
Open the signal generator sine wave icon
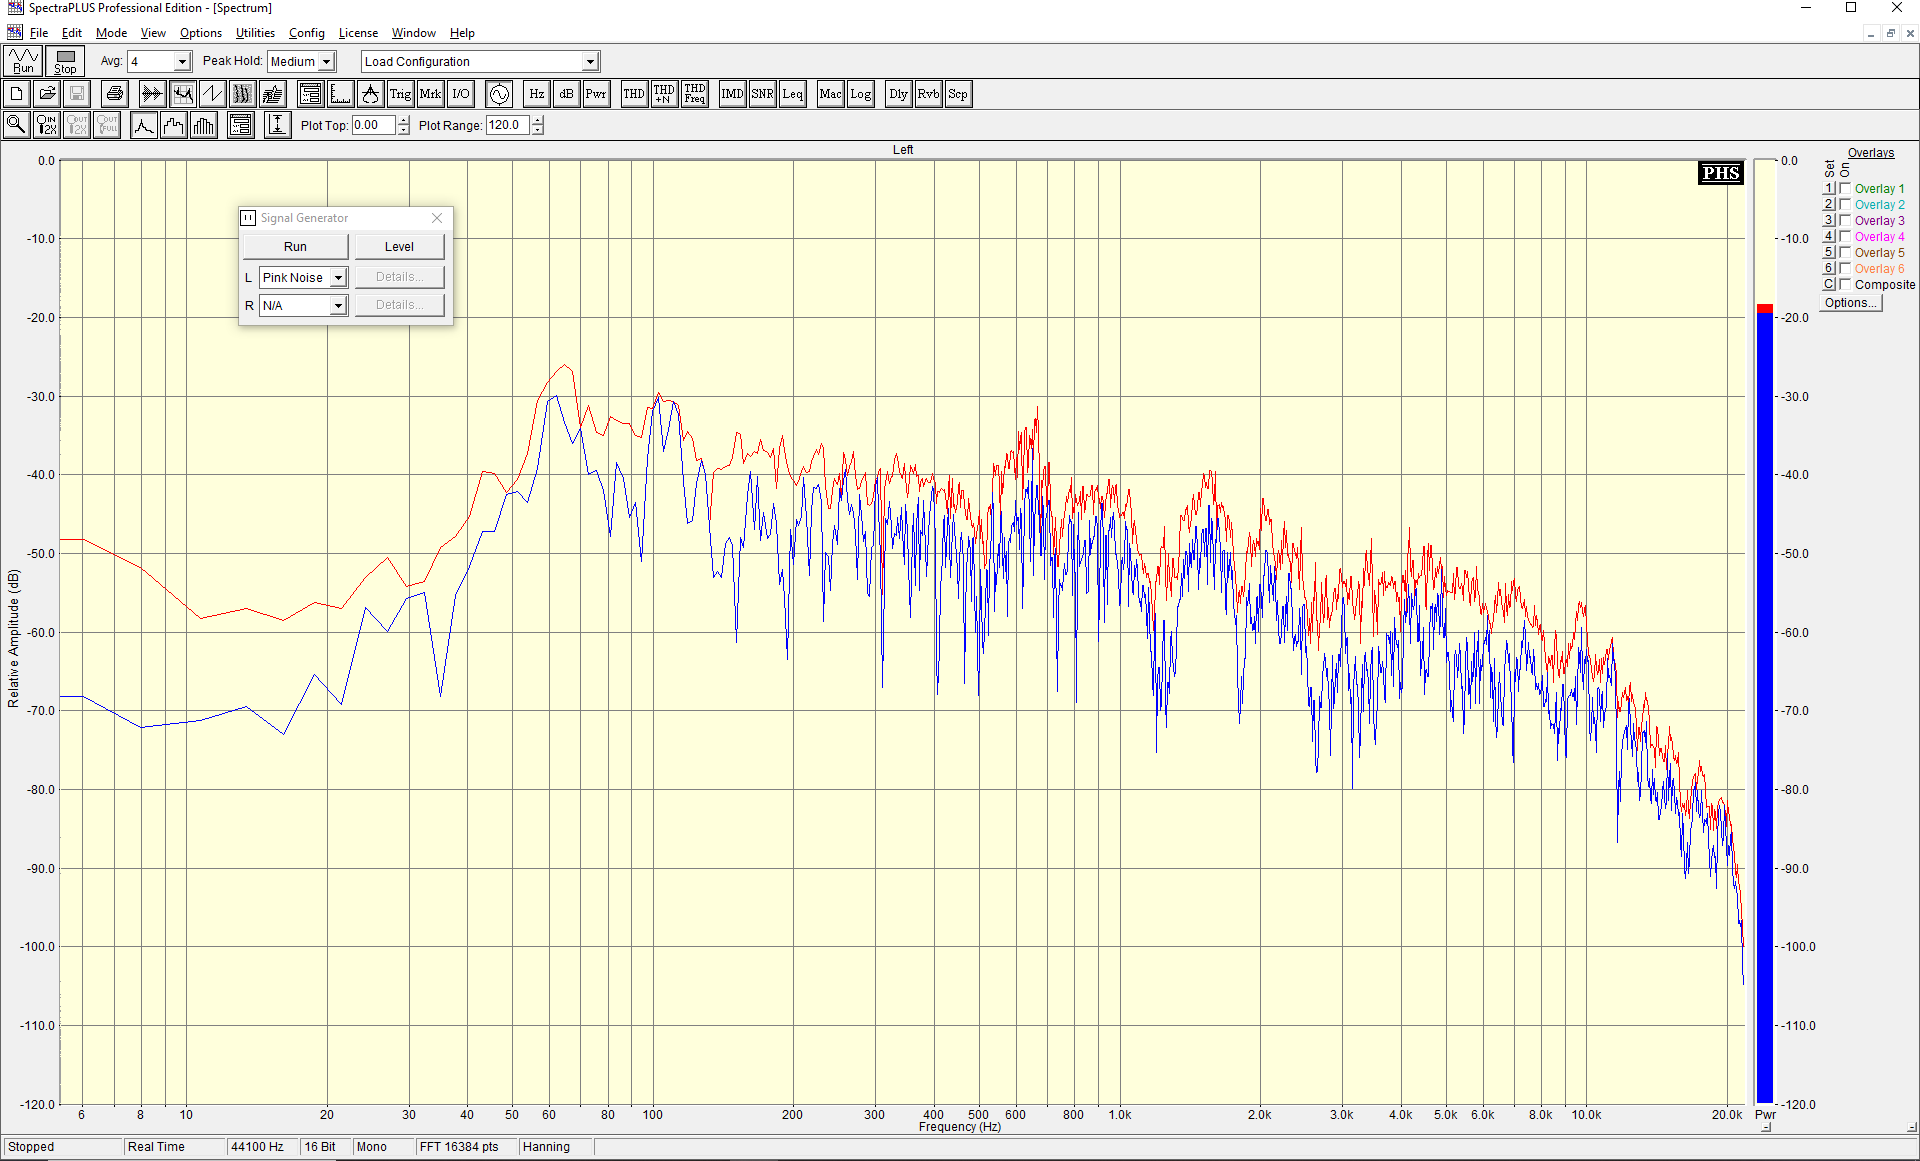(x=499, y=94)
